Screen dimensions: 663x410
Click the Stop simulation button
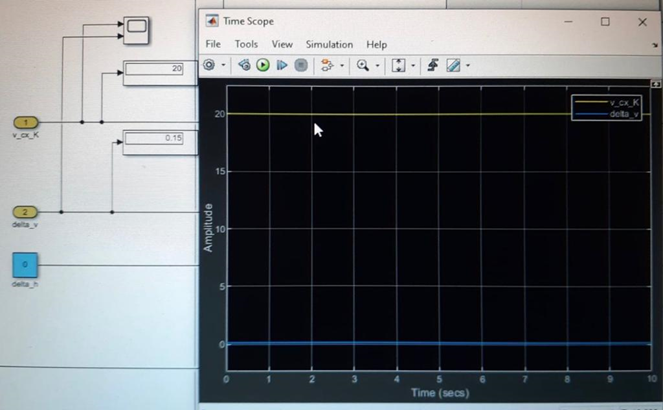click(301, 65)
